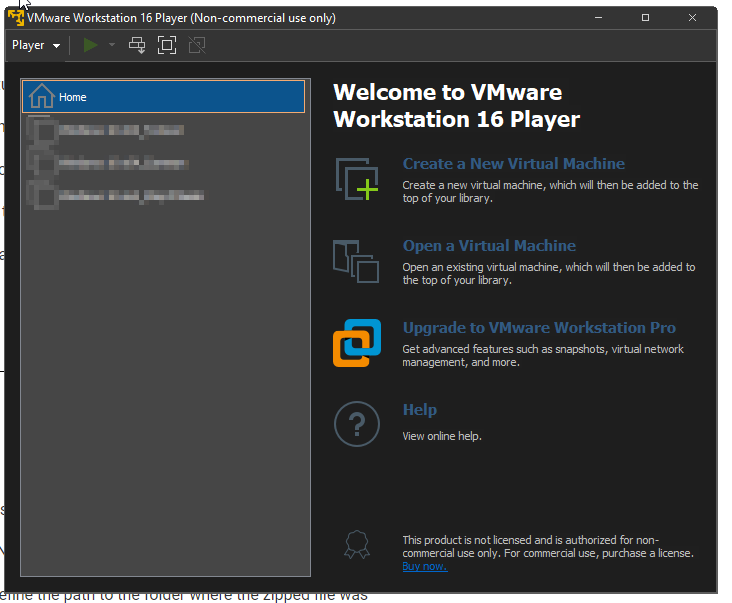Enter full screen mode icon
The width and height of the screenshot is (732, 603).
[x=167, y=45]
